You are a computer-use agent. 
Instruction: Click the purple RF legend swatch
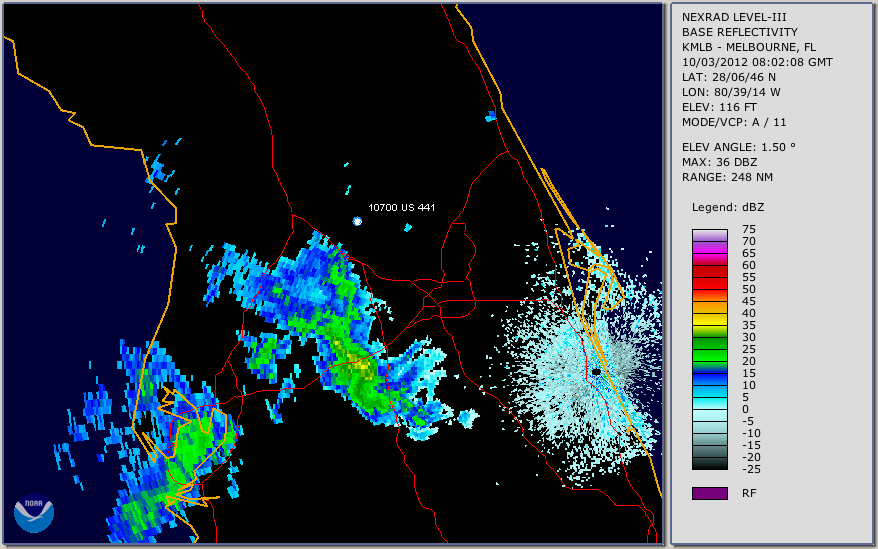709,493
